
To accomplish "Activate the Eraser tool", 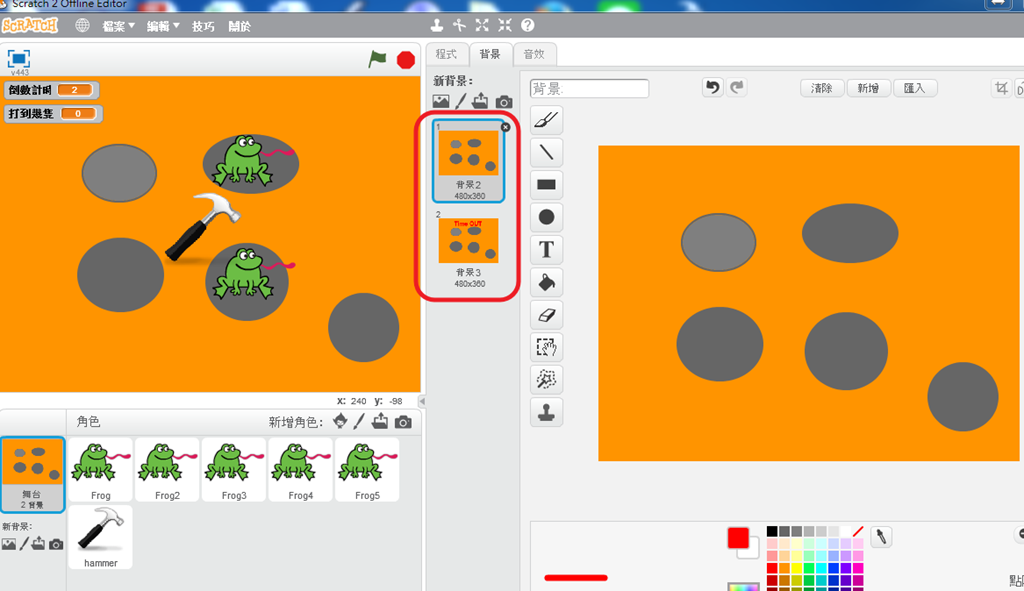I will tap(547, 315).
